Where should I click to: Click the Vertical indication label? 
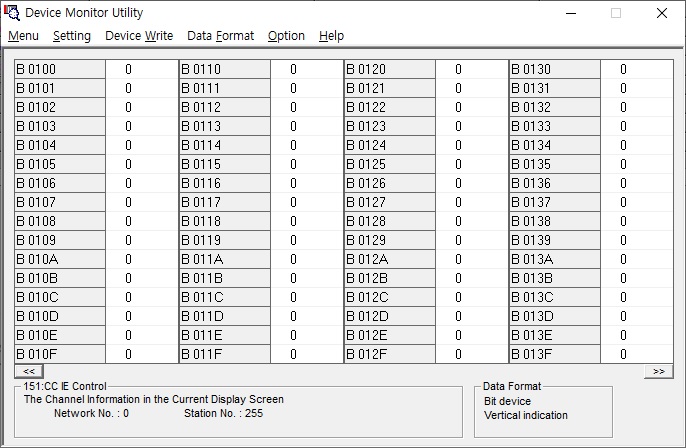coord(525,415)
